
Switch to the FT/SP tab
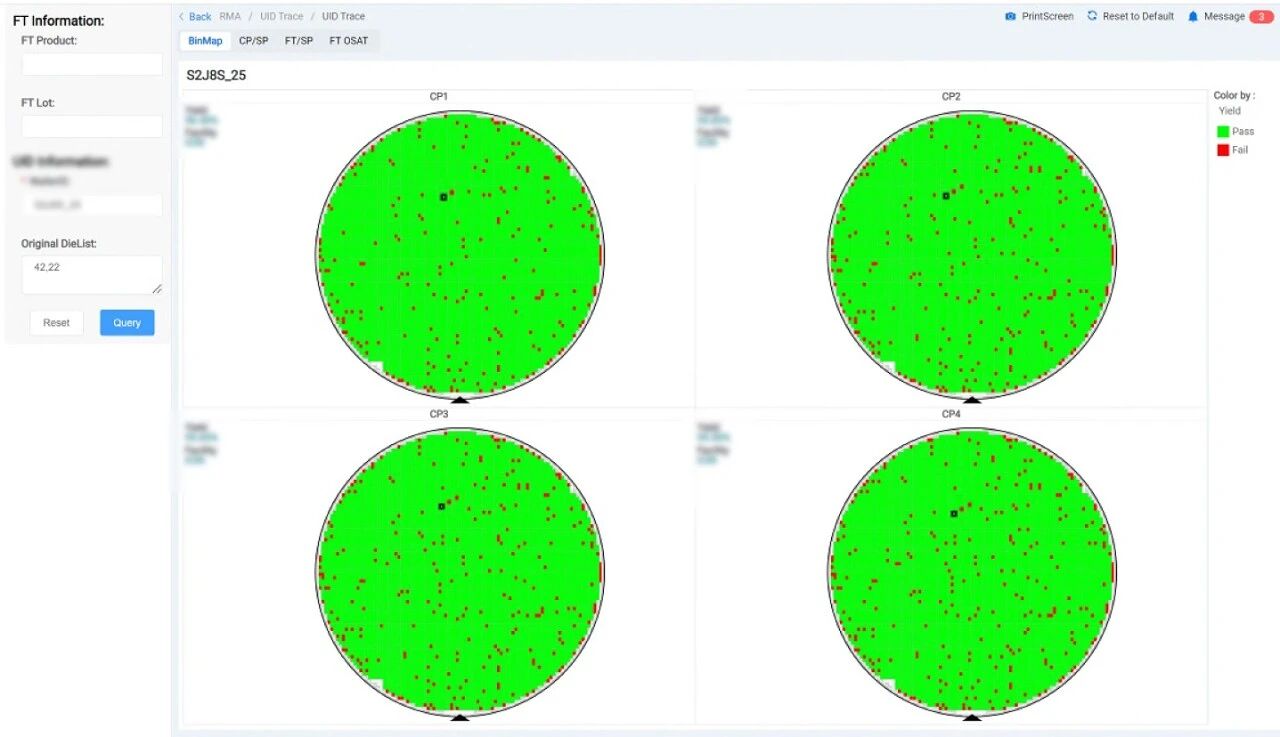click(298, 41)
